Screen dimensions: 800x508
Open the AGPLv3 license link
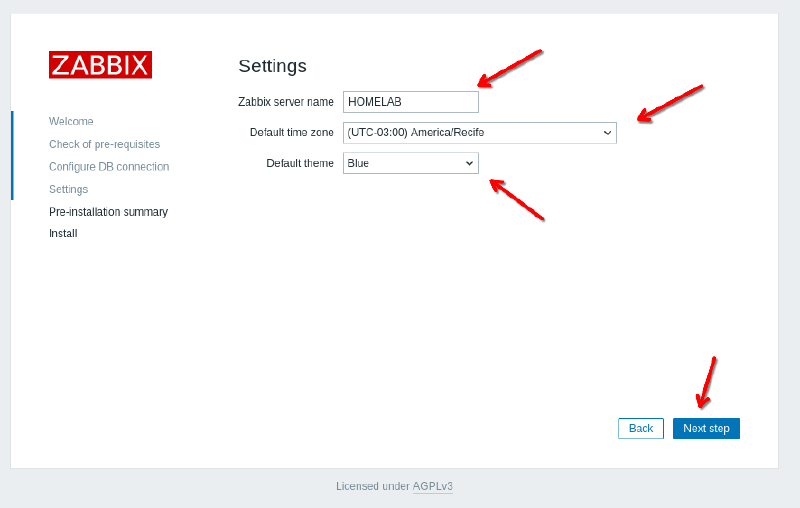[x=433, y=487]
